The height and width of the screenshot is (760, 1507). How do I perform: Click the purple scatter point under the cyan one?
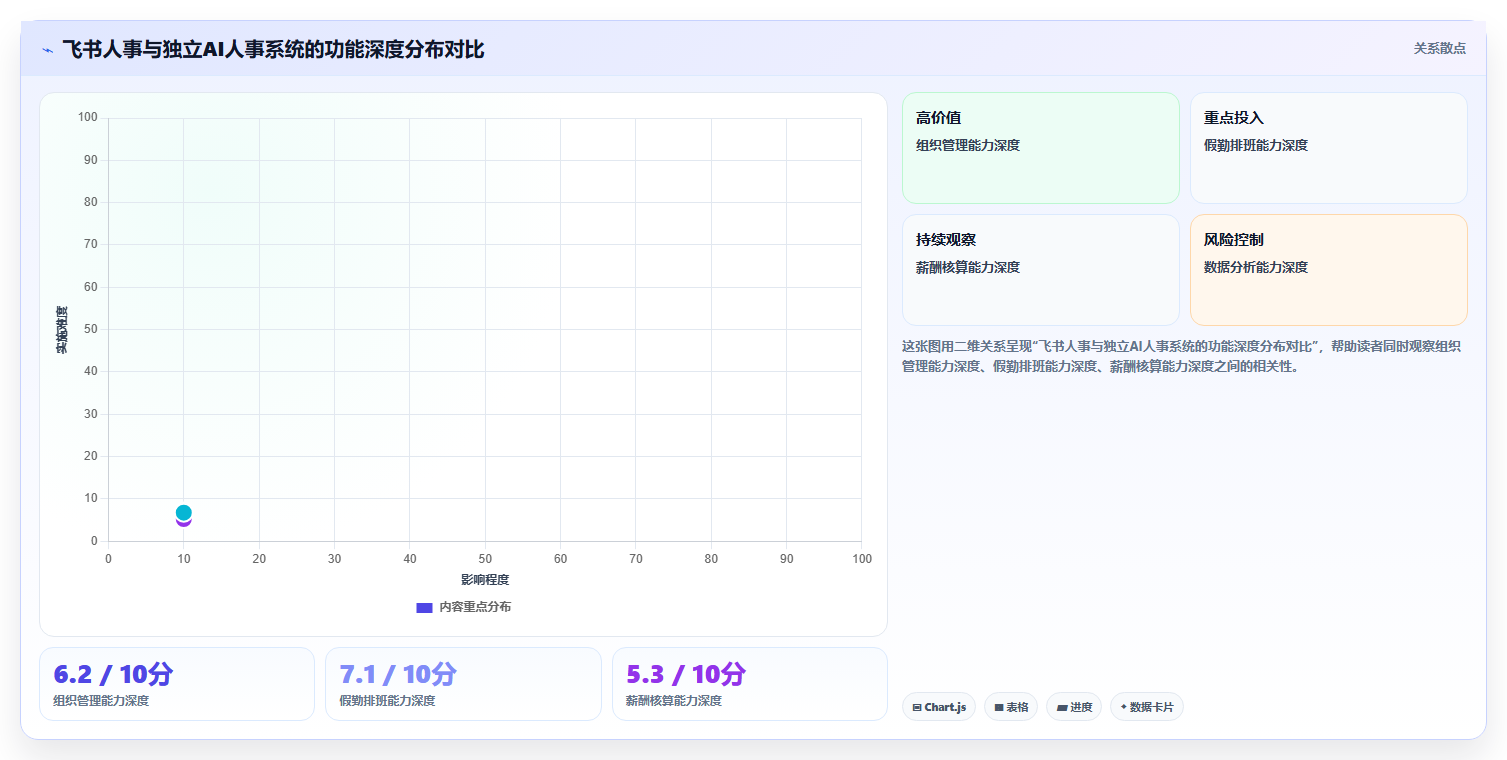point(183,522)
